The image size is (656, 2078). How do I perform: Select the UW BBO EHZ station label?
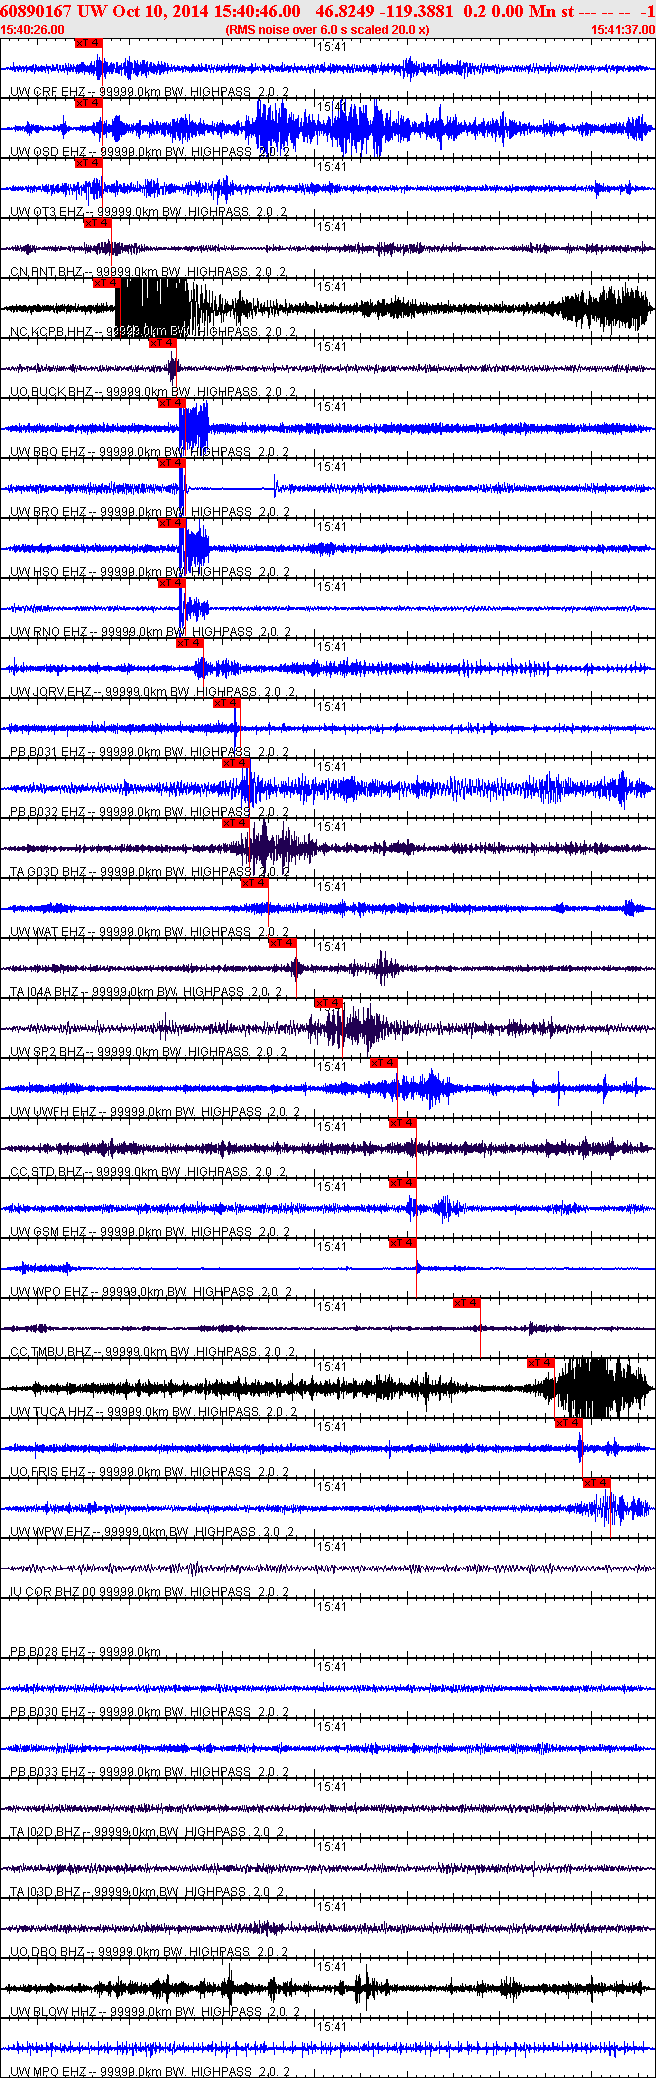[x=48, y=452]
